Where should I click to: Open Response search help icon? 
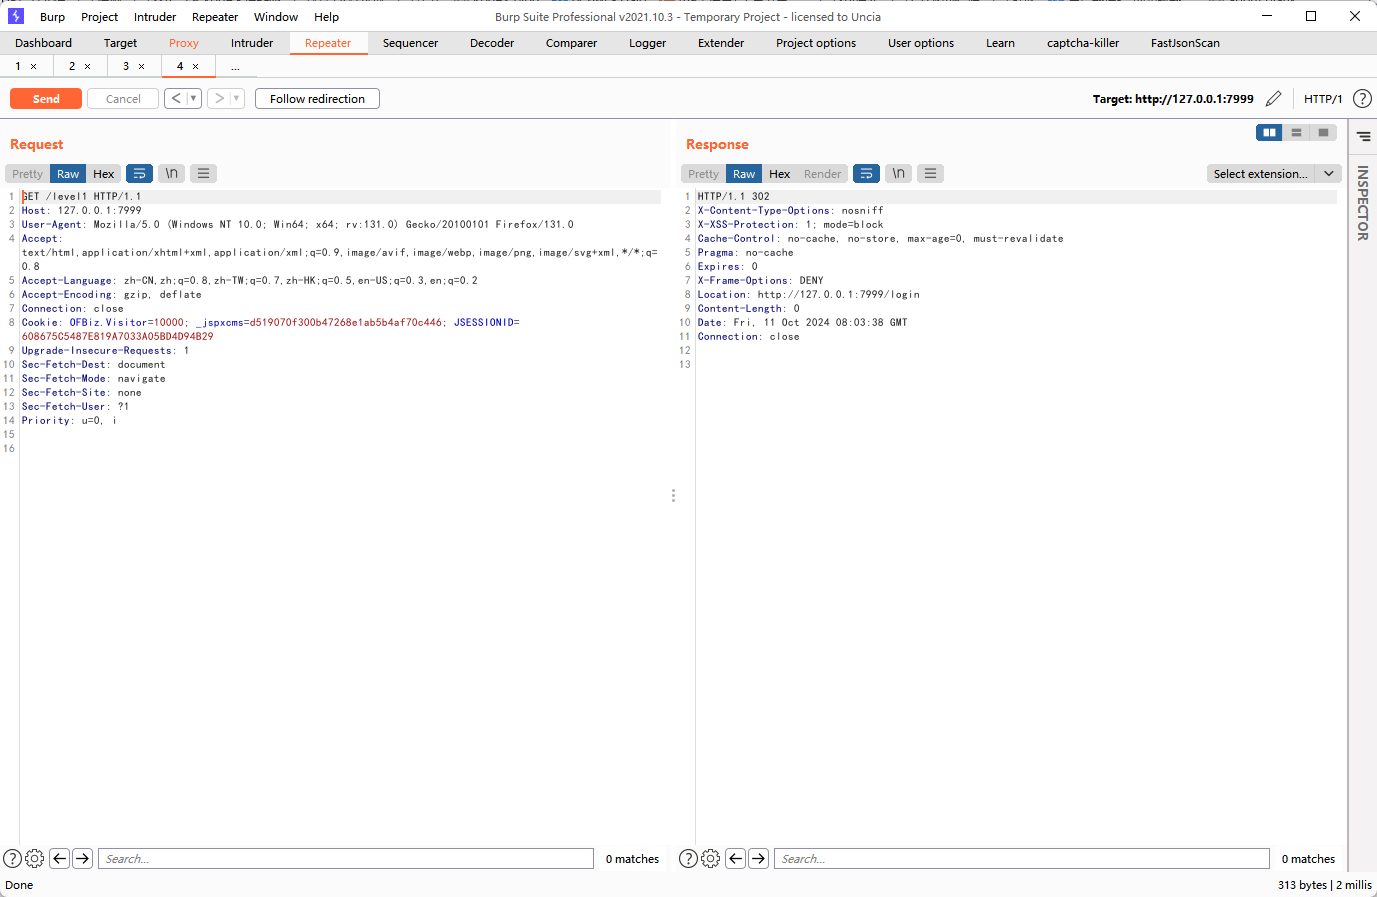689,858
